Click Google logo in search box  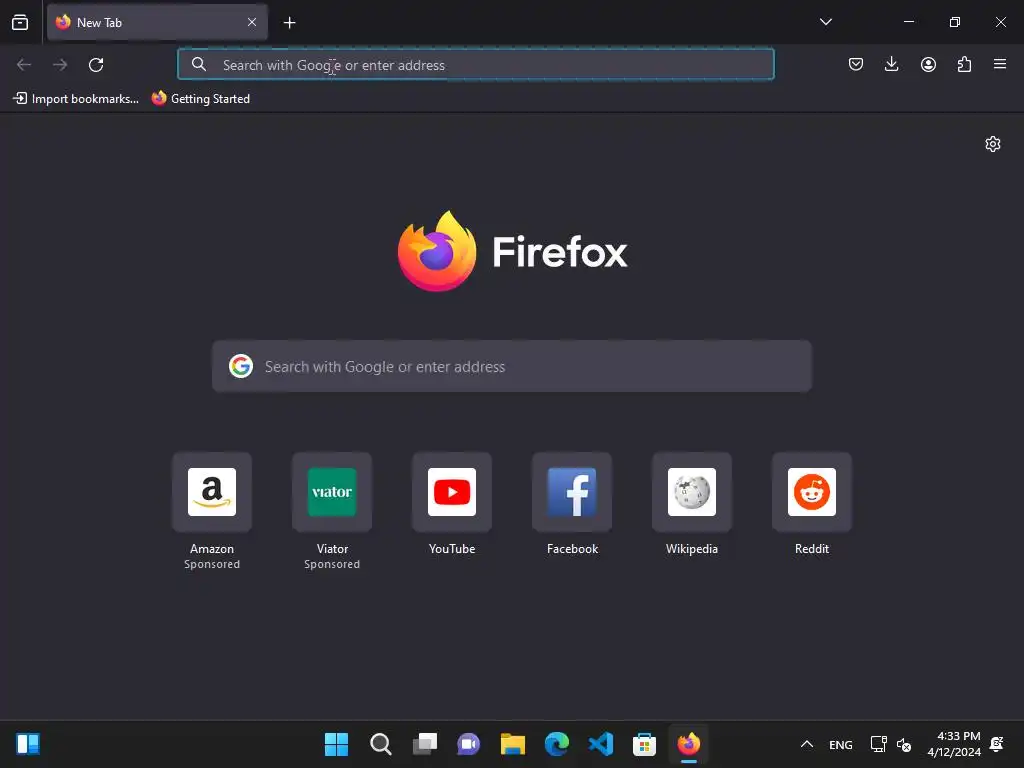pyautogui.click(x=241, y=366)
